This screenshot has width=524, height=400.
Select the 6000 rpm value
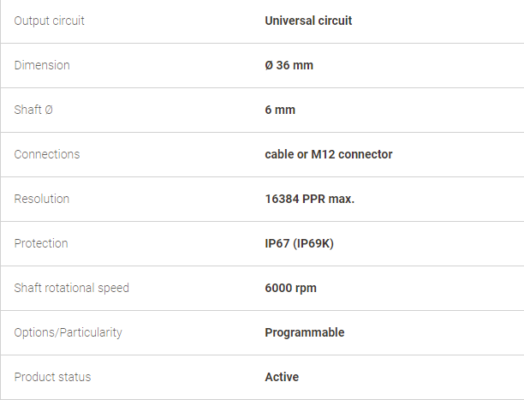290,288
